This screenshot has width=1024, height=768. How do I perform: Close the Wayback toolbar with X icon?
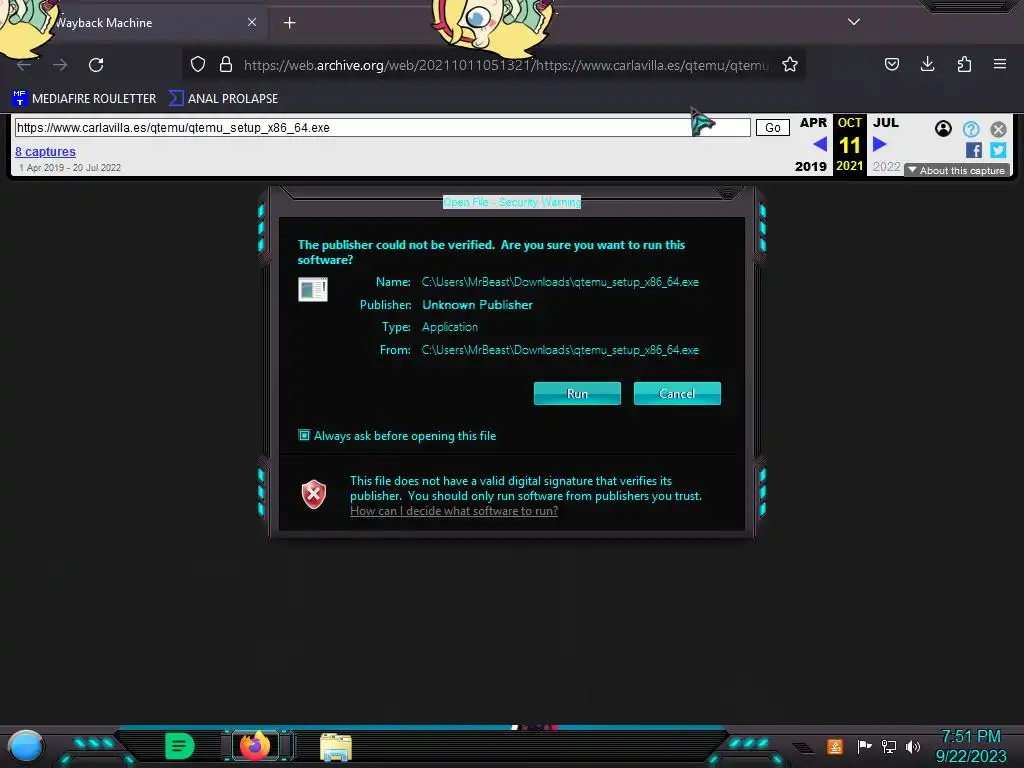point(998,129)
